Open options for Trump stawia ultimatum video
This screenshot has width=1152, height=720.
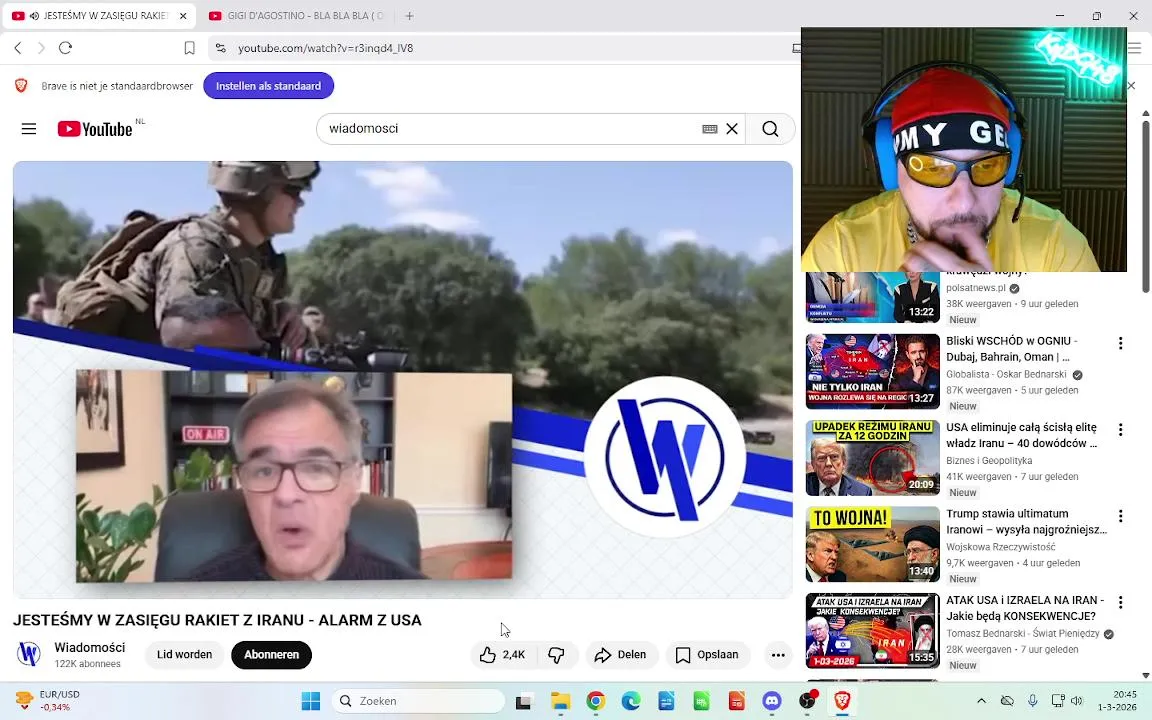[1120, 516]
